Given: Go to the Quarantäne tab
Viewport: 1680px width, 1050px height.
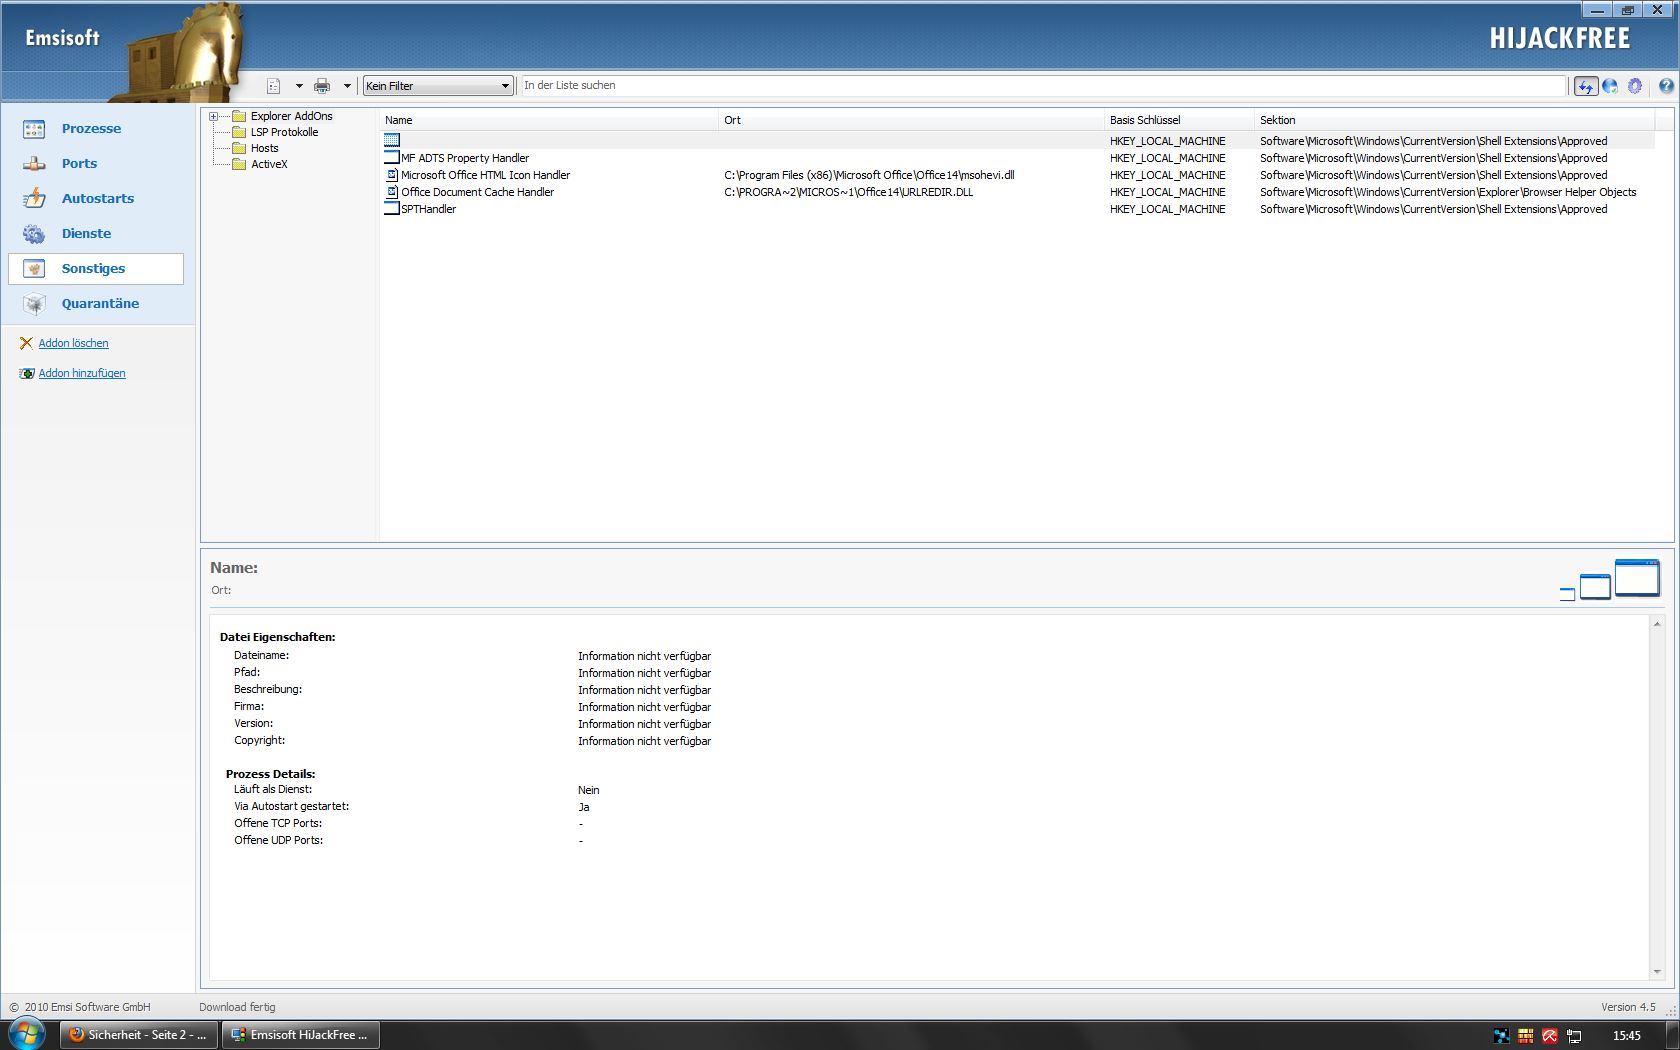Looking at the screenshot, I should pyautogui.click(x=100, y=304).
